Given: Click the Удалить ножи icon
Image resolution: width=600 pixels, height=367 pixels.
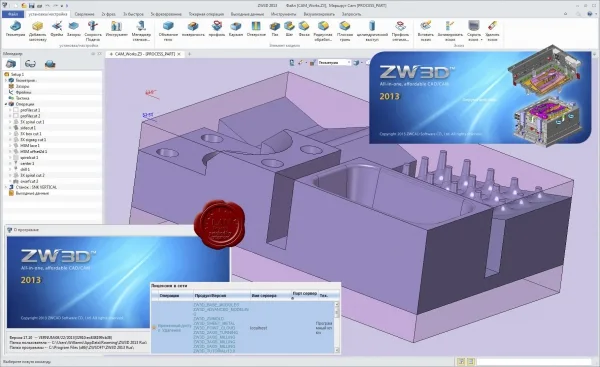Looking at the screenshot, I should click(x=492, y=27).
